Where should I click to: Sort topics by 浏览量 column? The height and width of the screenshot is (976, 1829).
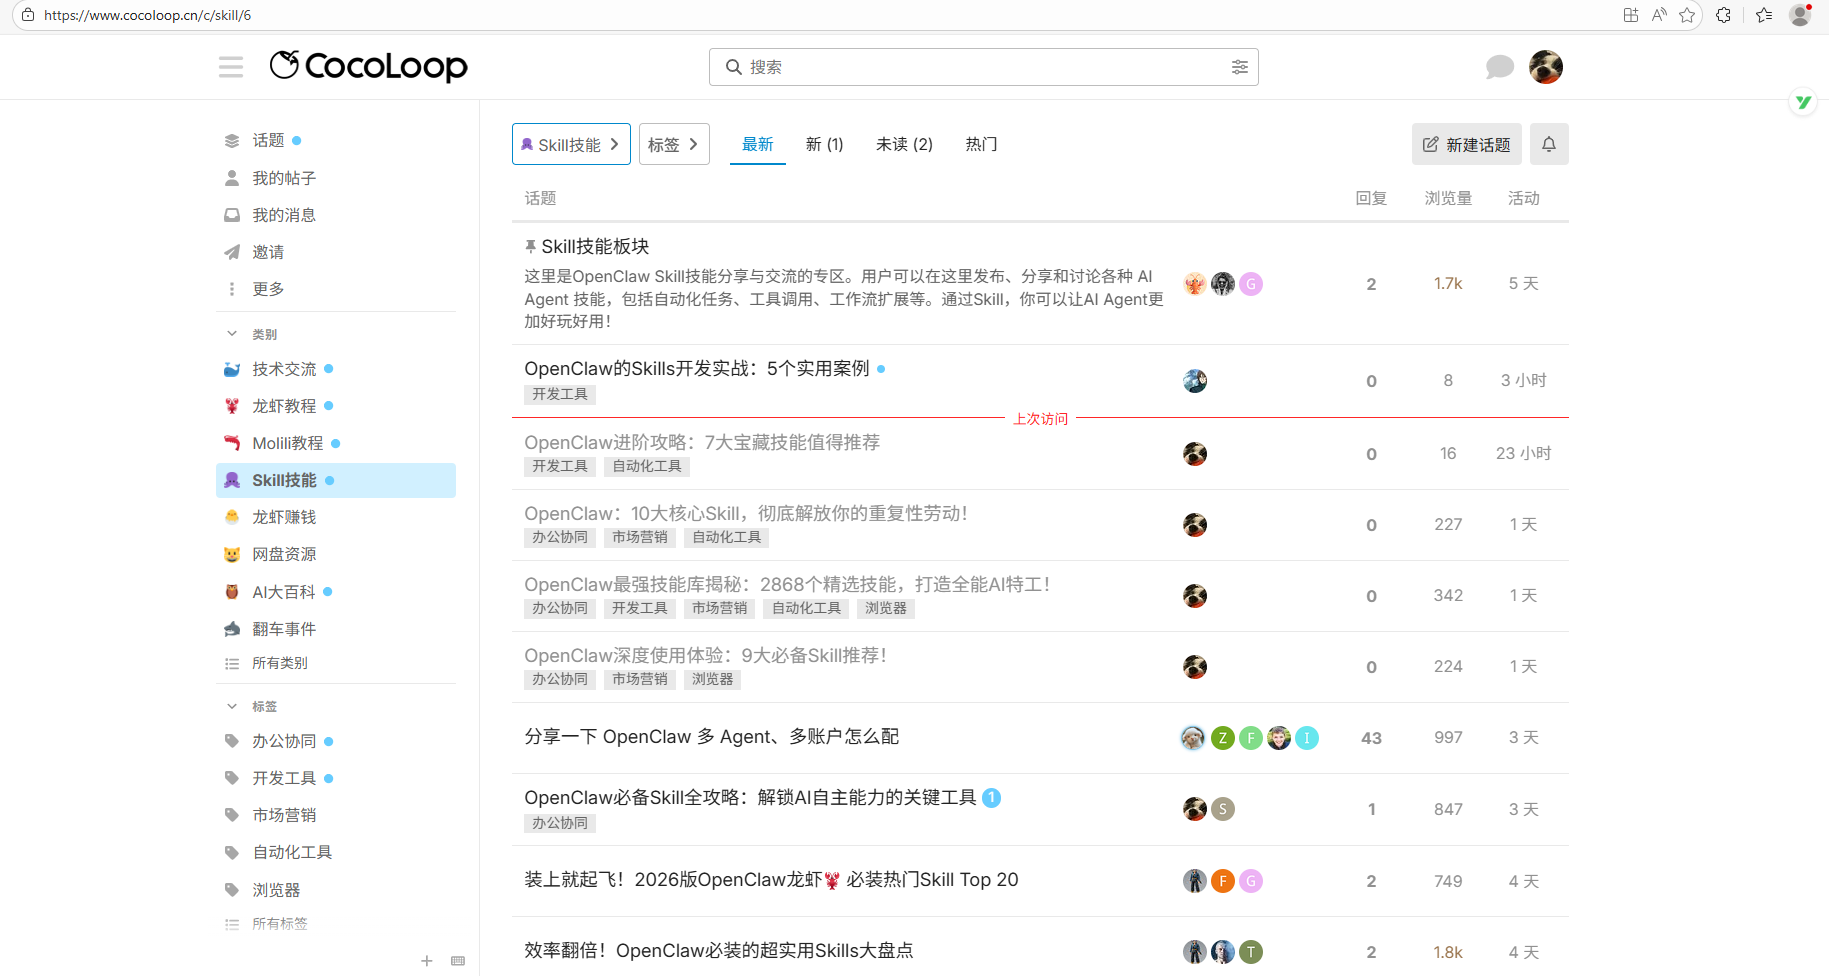(1448, 198)
